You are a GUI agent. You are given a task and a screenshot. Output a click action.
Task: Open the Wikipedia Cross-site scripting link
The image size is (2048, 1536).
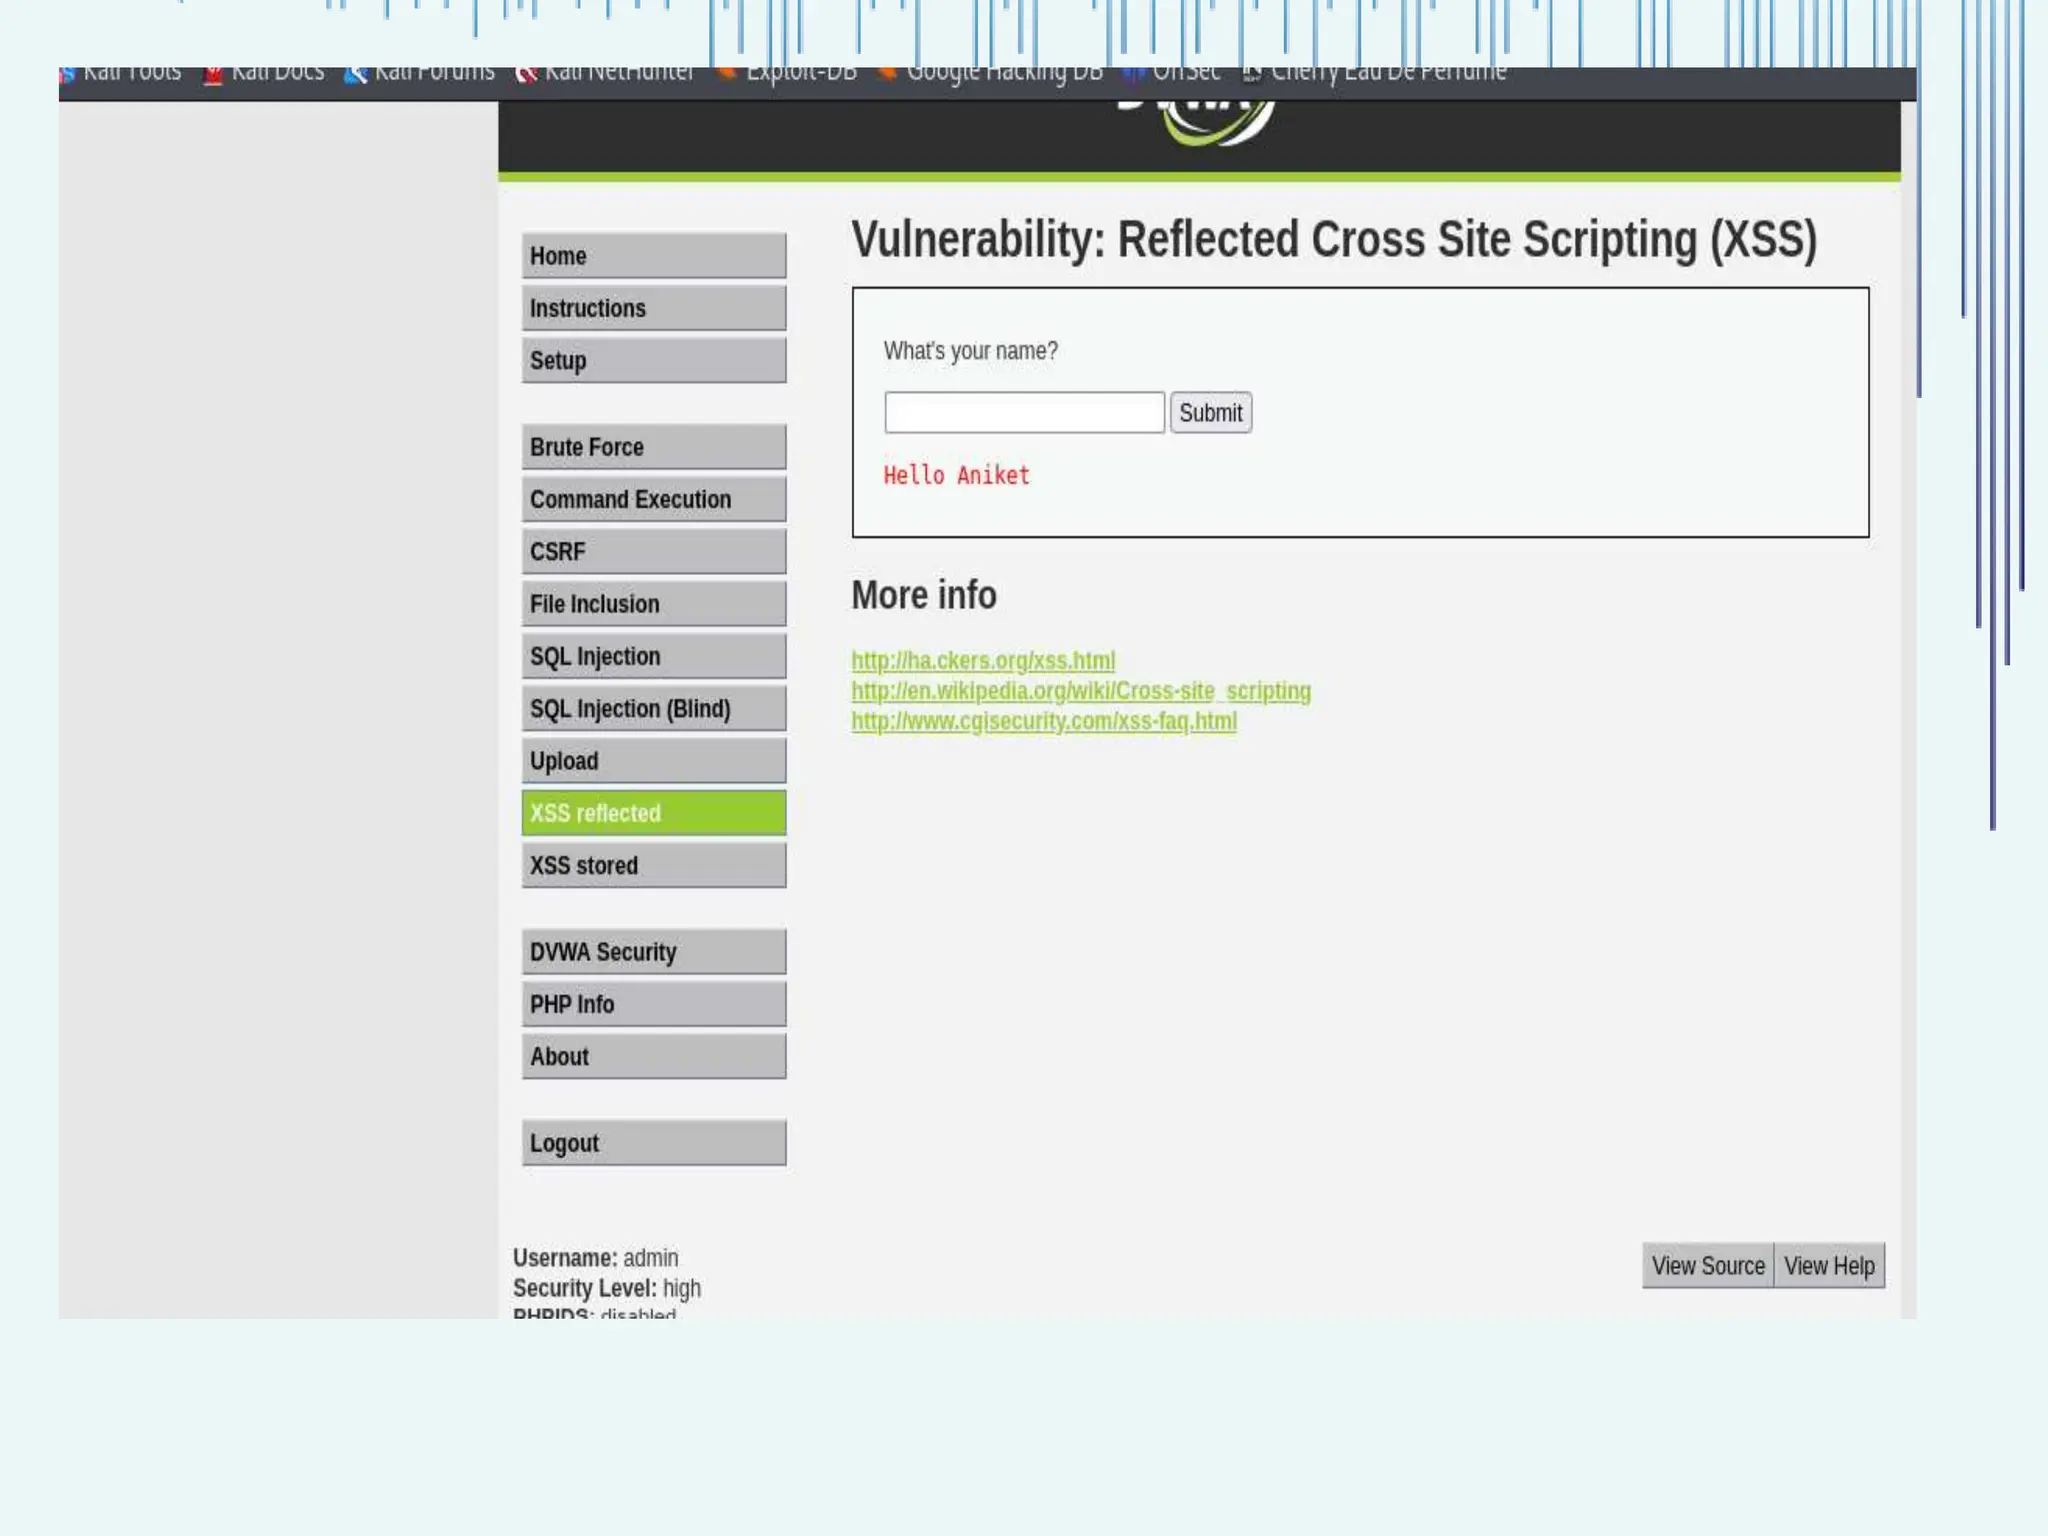pos(1080,691)
